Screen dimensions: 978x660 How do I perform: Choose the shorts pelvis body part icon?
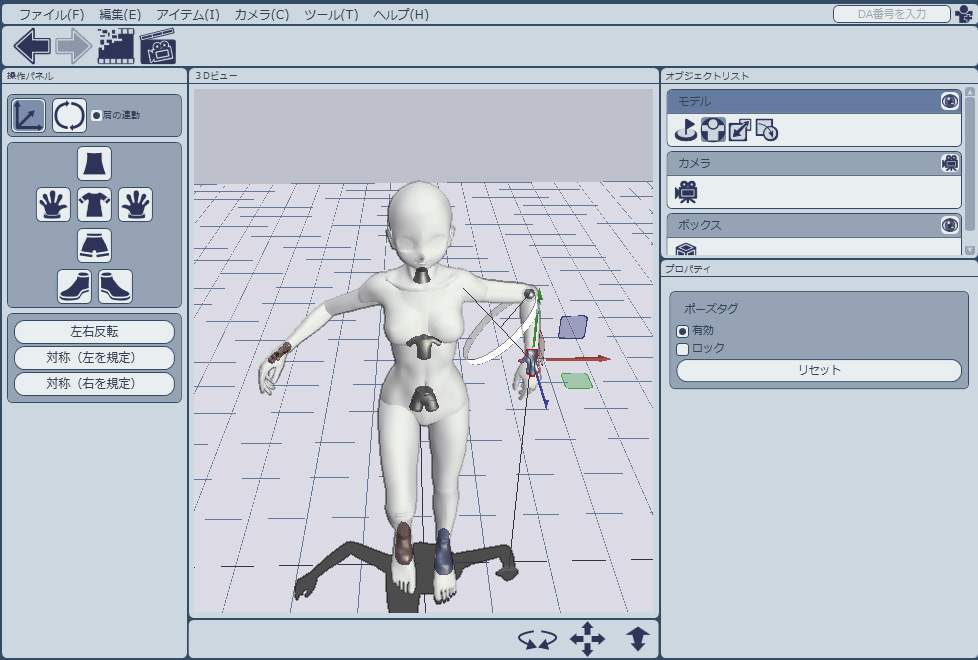pyautogui.click(x=94, y=245)
